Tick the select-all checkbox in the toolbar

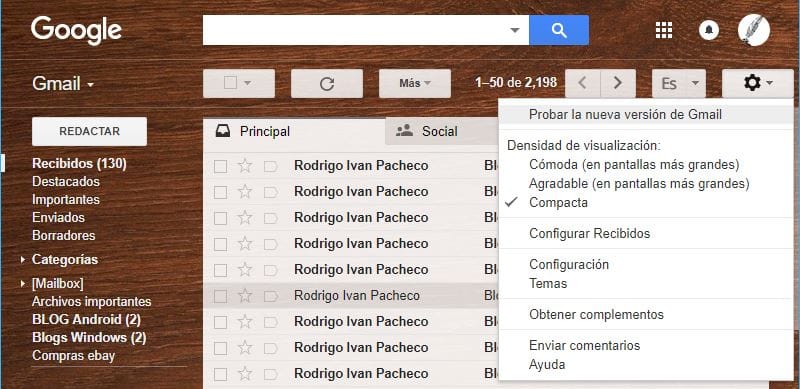(x=230, y=83)
